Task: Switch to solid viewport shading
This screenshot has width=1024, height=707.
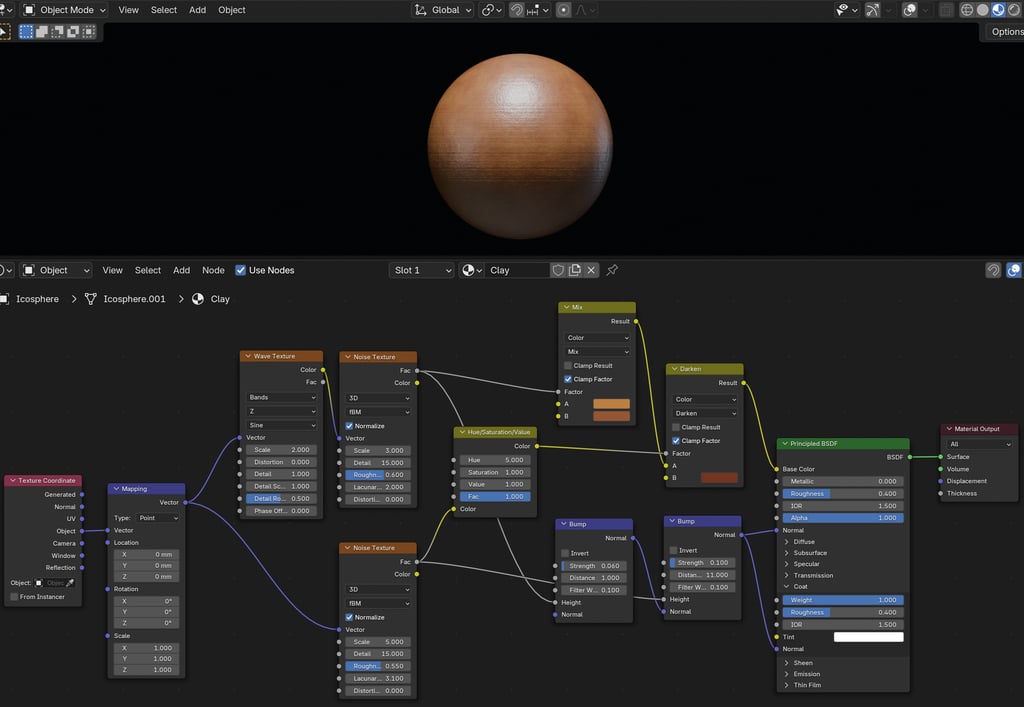Action: tap(982, 10)
